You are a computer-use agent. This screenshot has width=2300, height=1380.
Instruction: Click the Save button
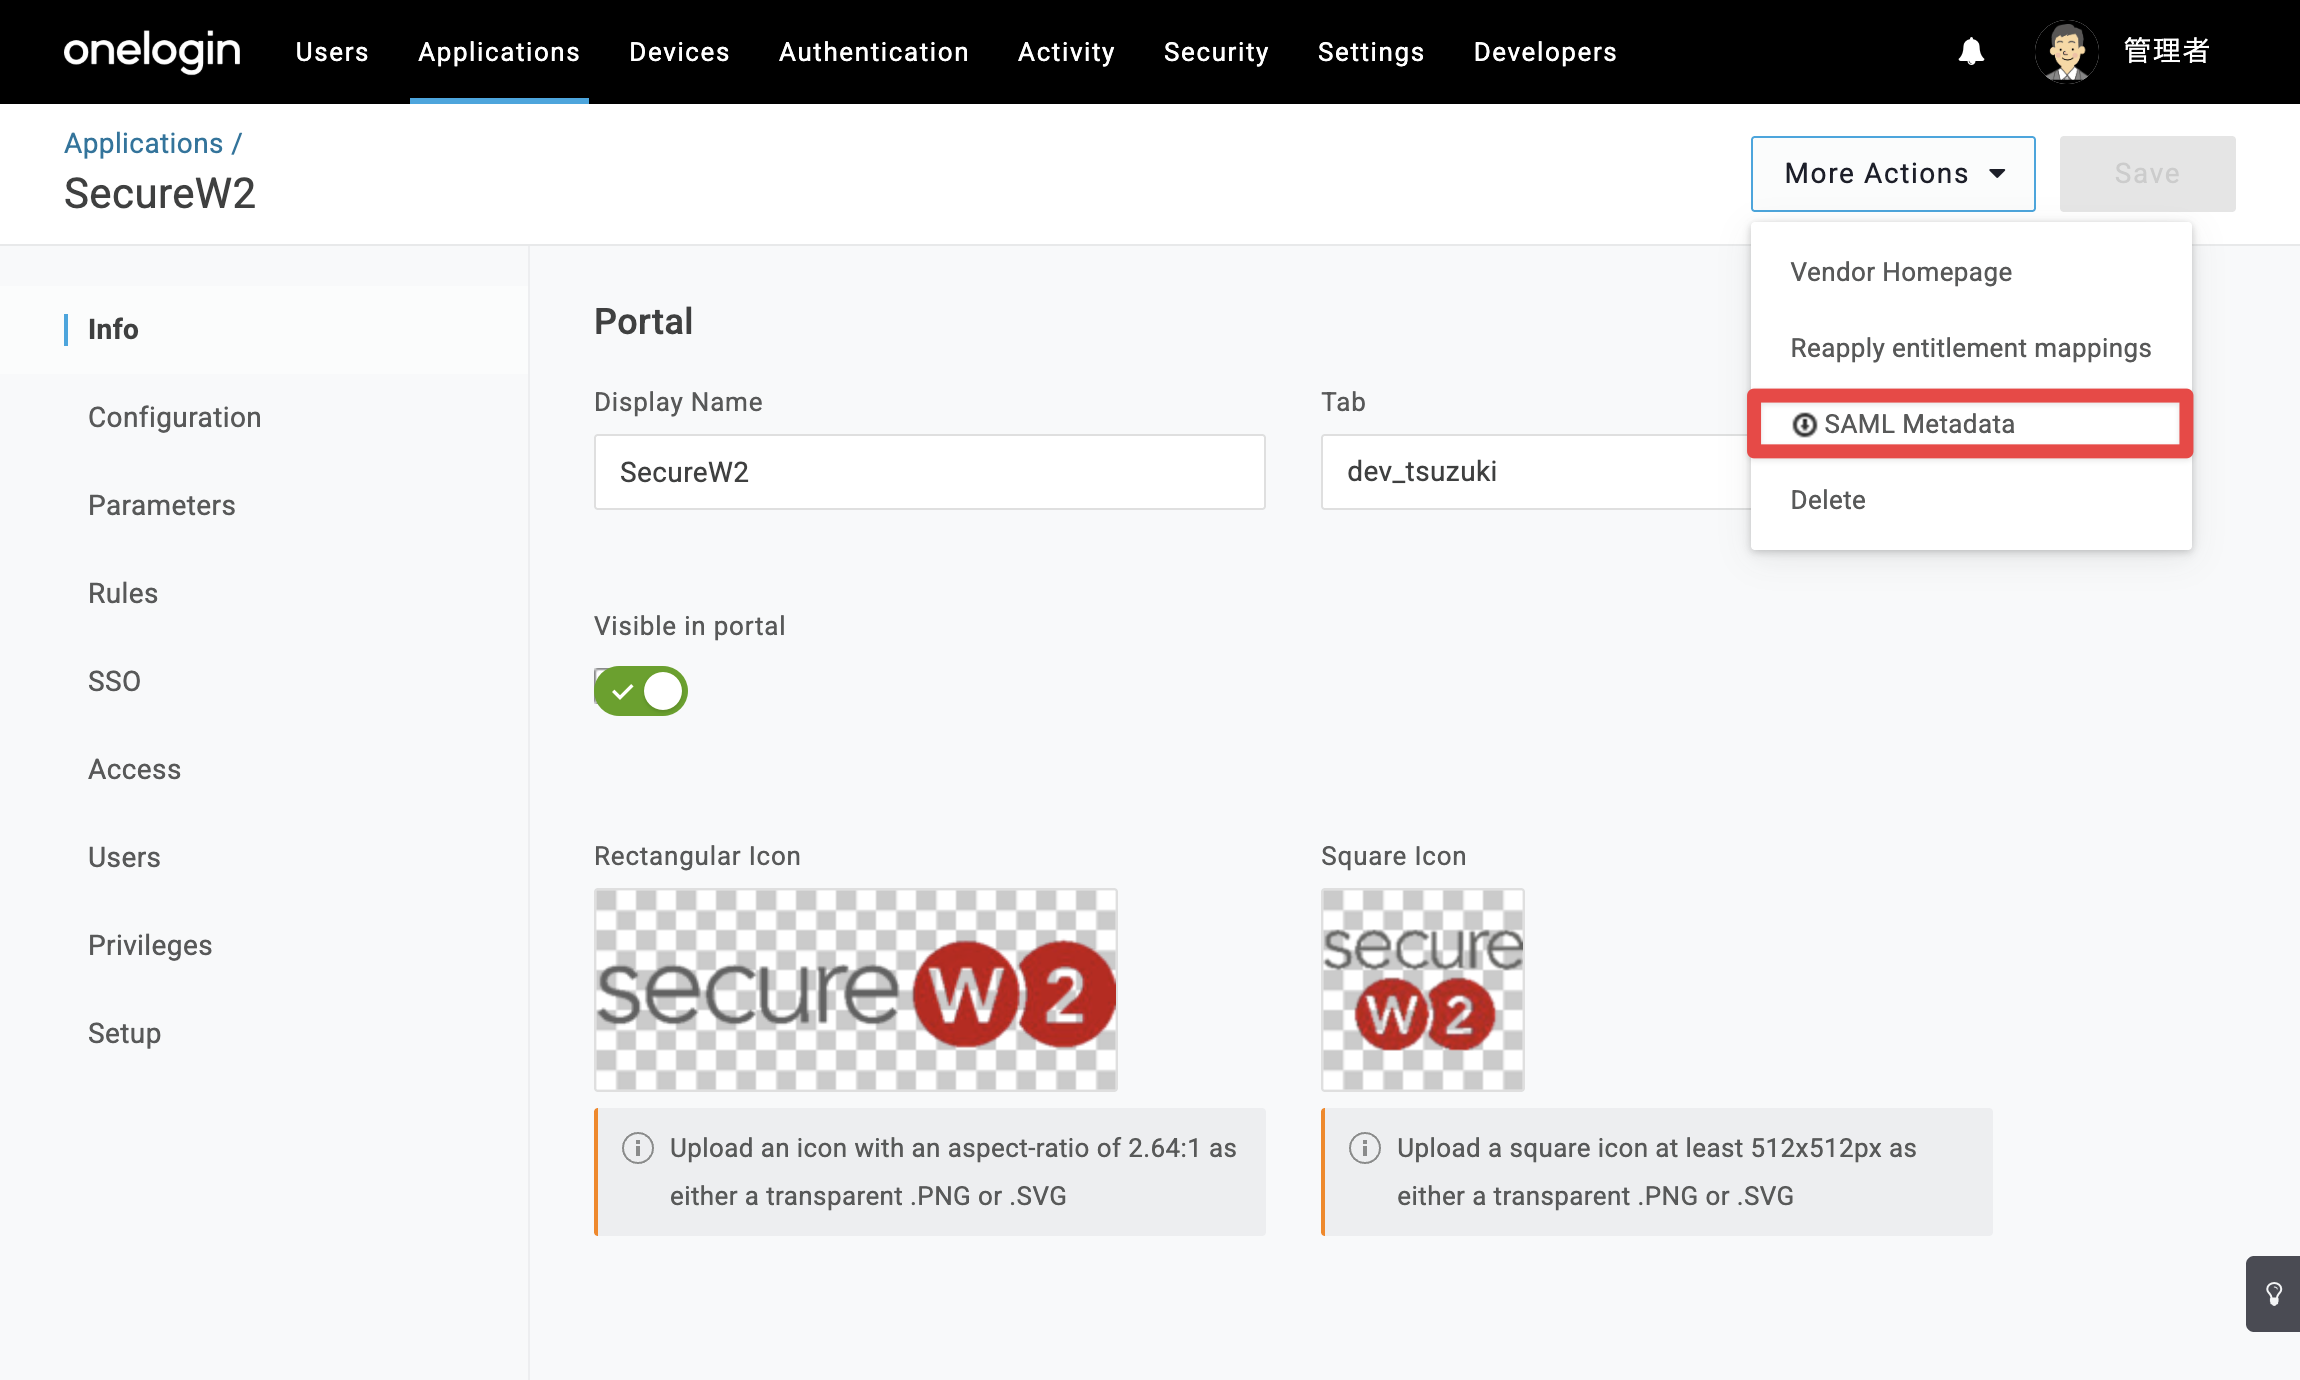[x=2147, y=174]
